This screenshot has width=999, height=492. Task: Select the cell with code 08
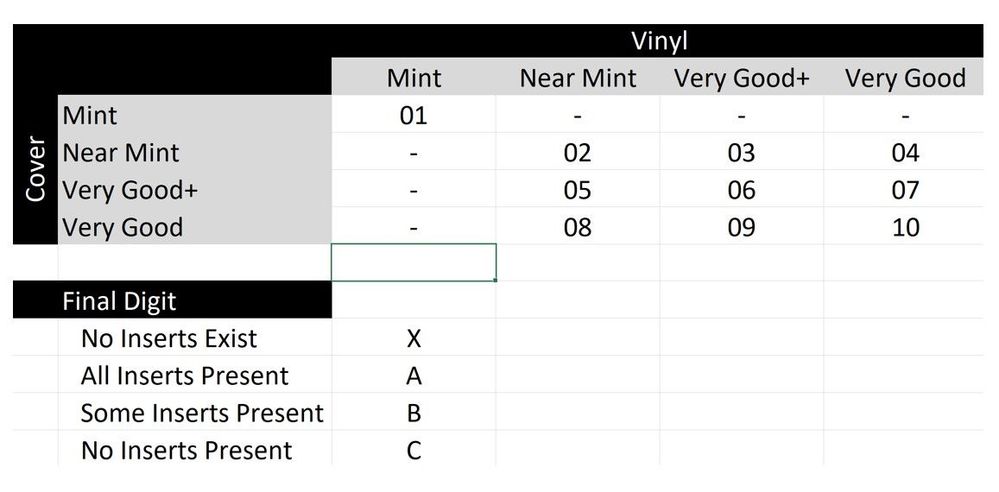click(x=577, y=227)
